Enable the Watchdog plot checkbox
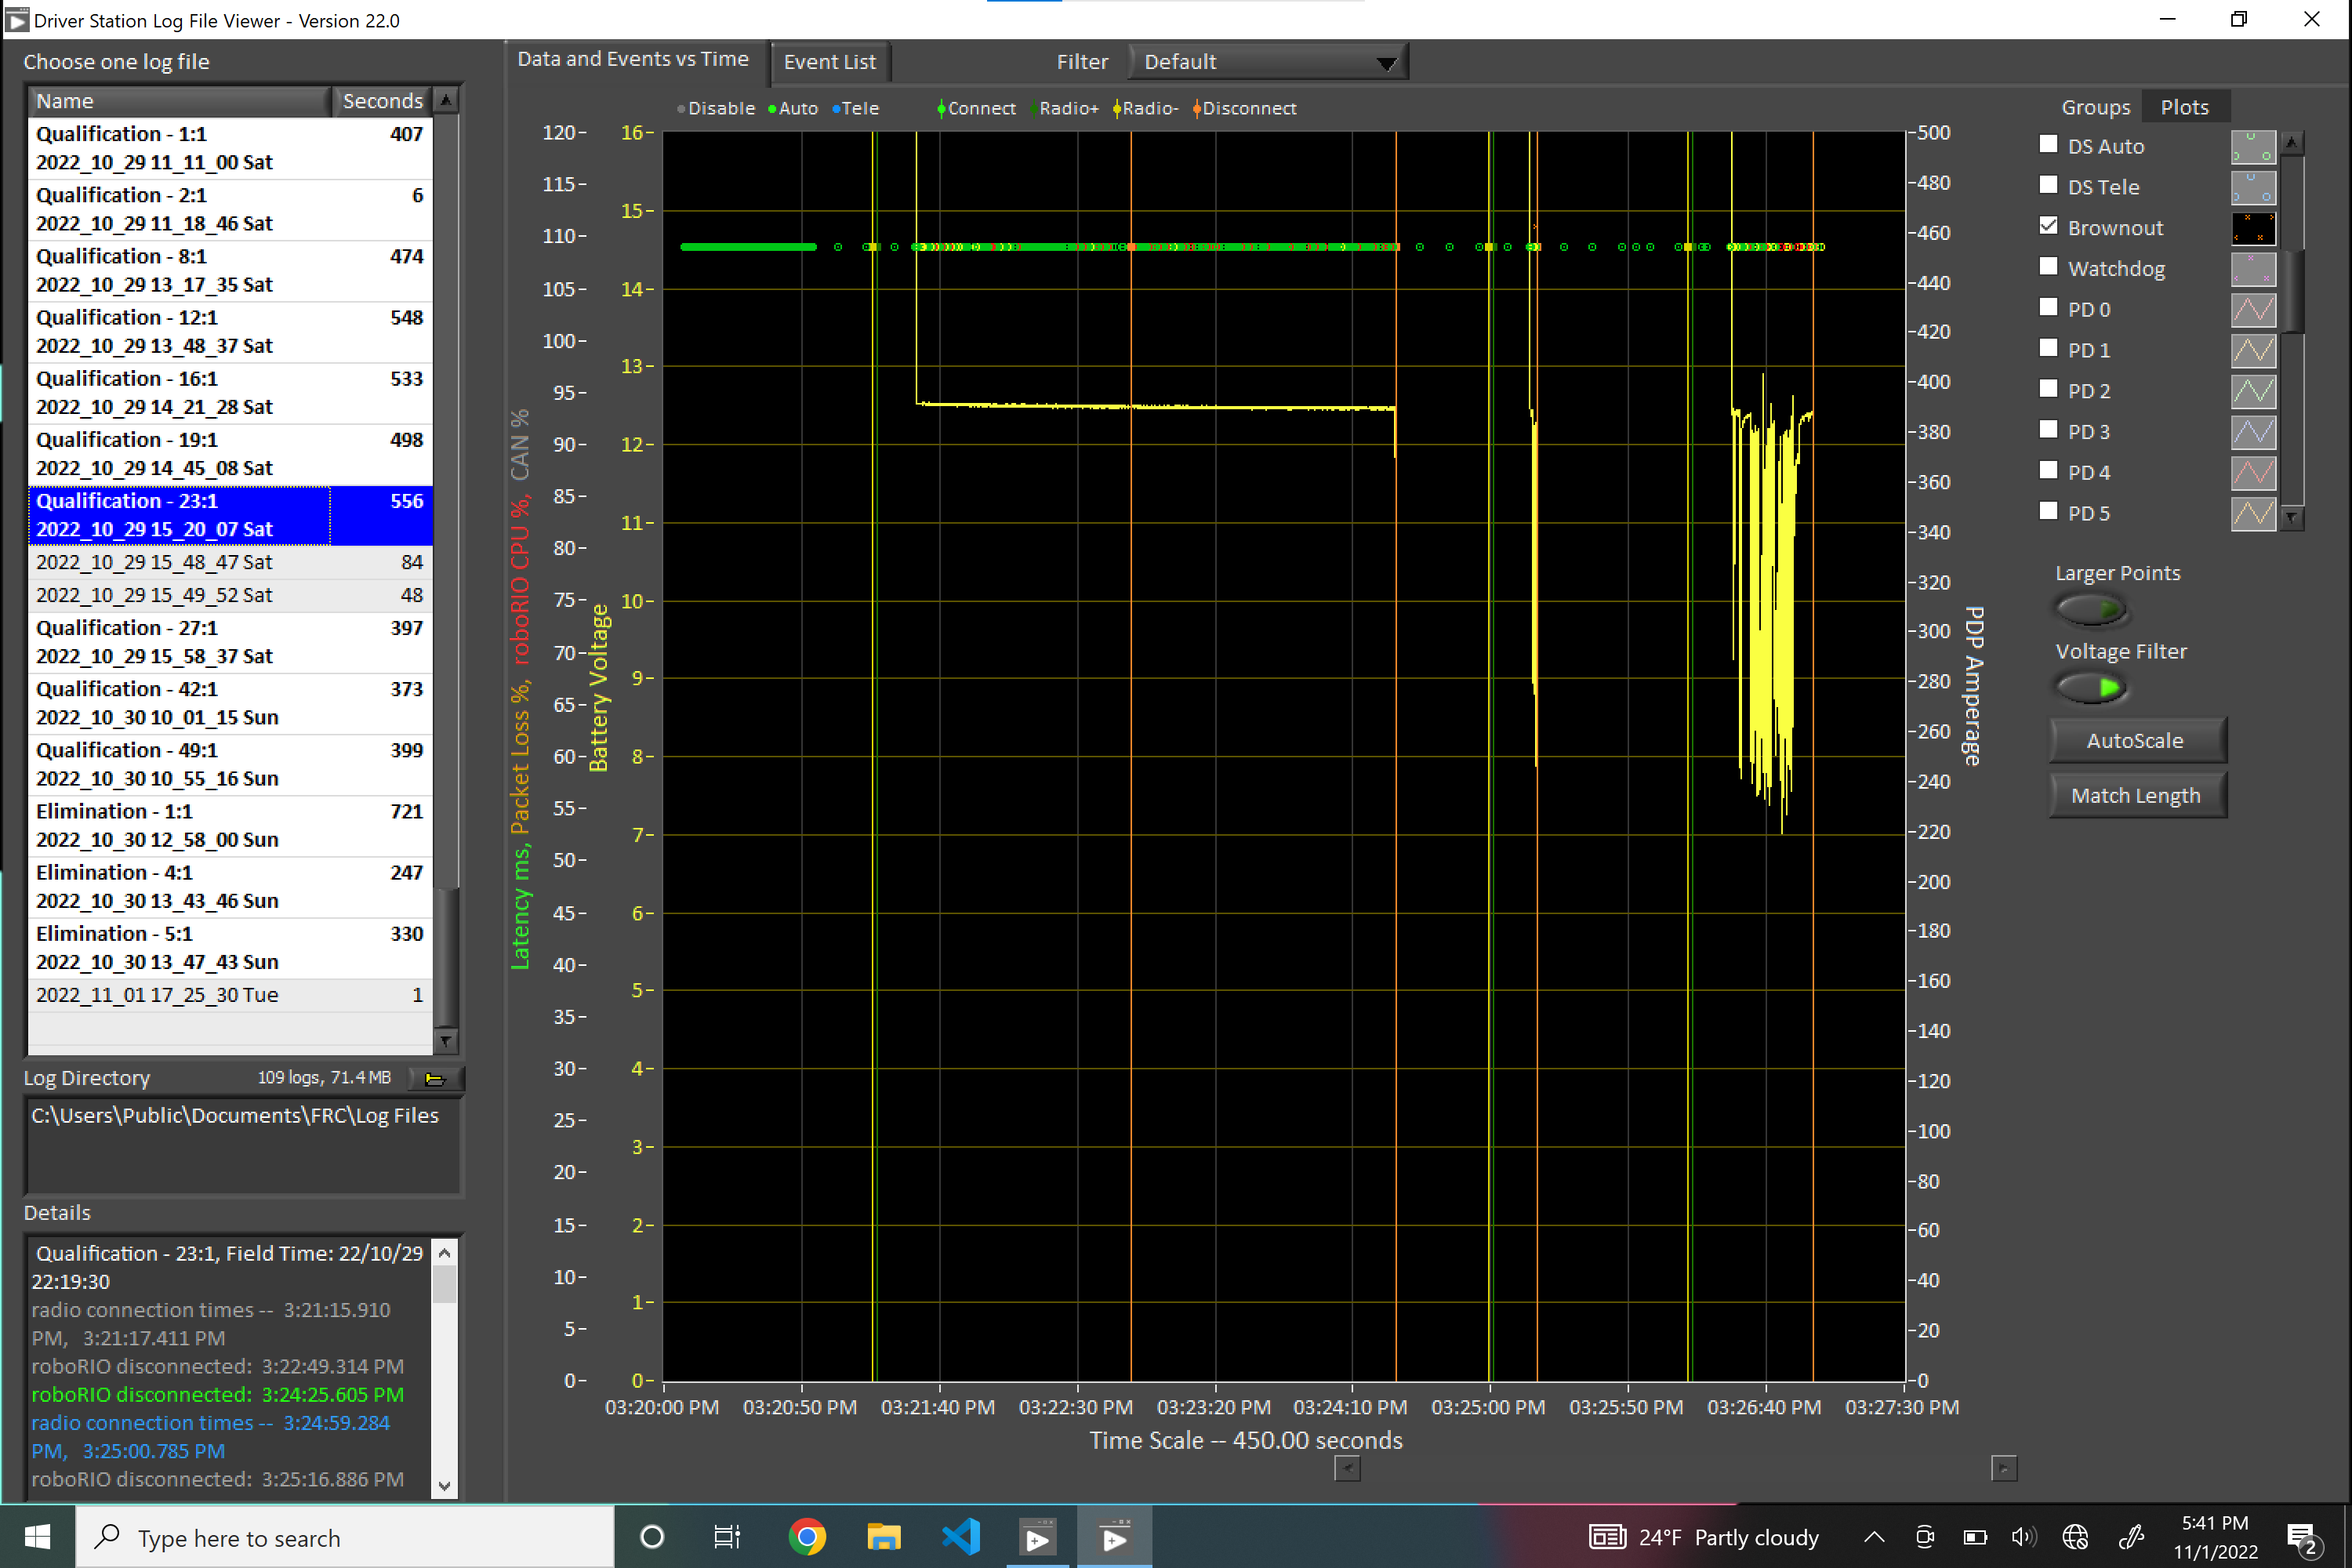This screenshot has width=2352, height=1568. [x=2048, y=266]
